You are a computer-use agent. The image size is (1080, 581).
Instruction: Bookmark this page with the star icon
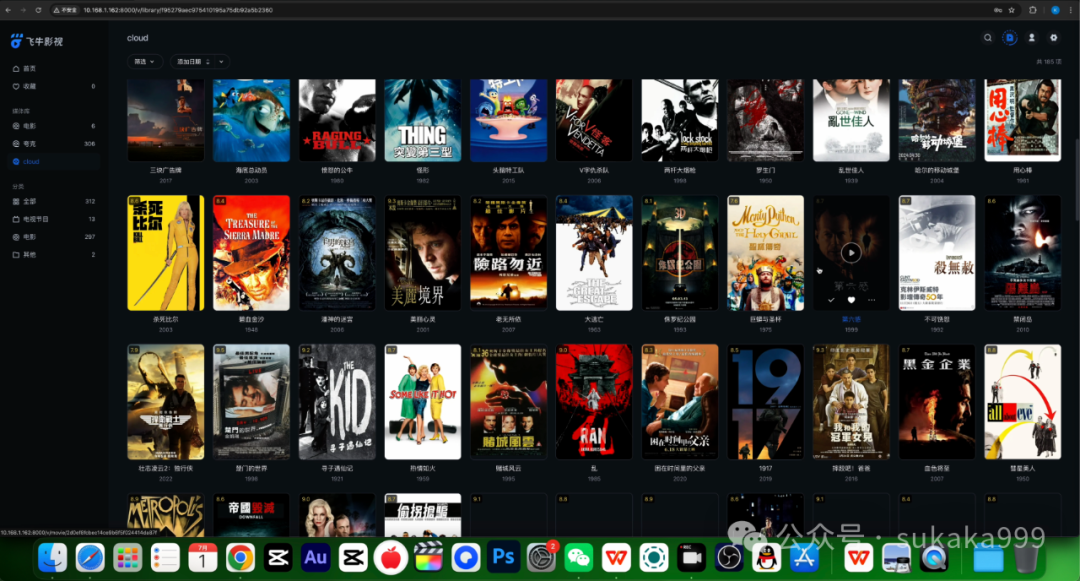click(1012, 10)
